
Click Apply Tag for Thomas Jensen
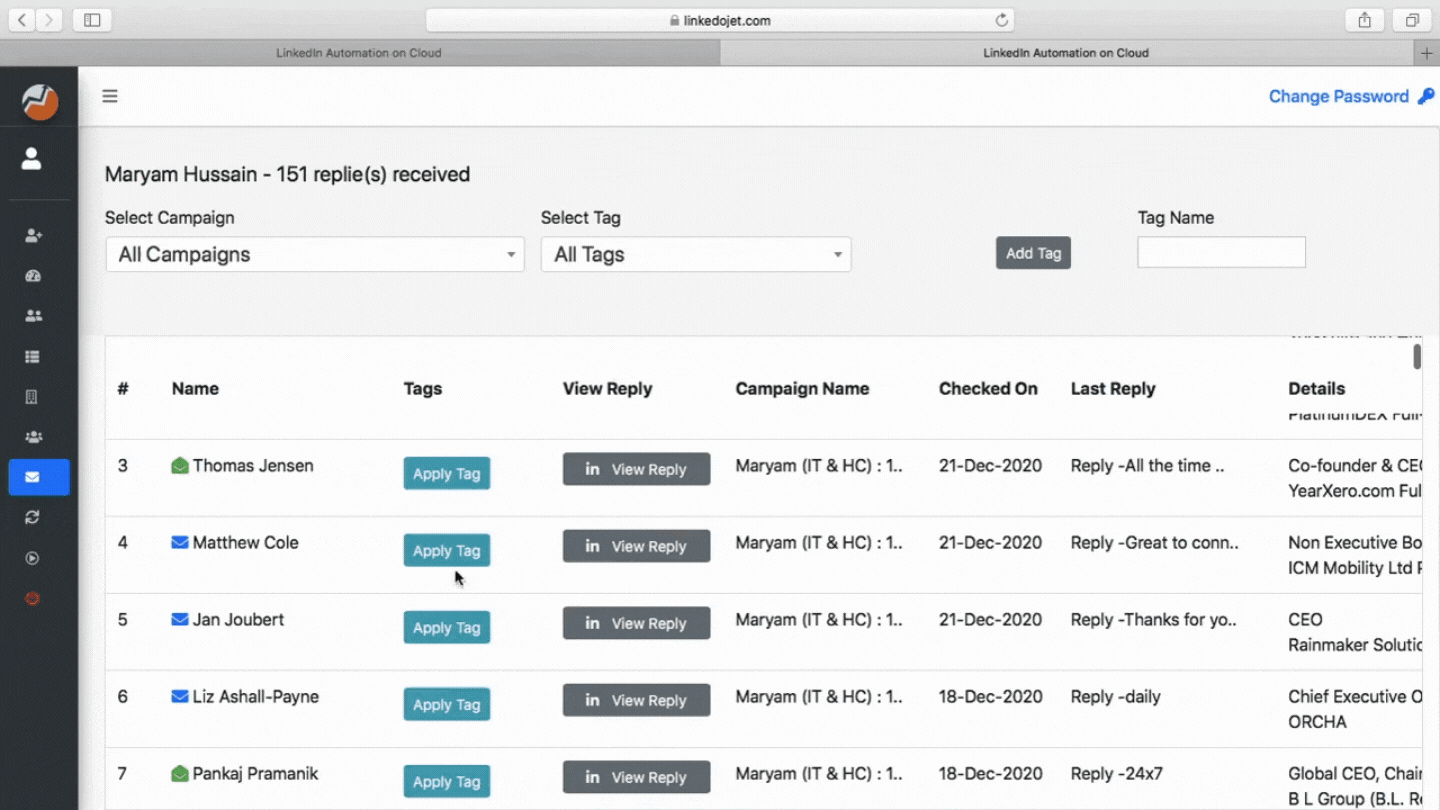click(447, 473)
